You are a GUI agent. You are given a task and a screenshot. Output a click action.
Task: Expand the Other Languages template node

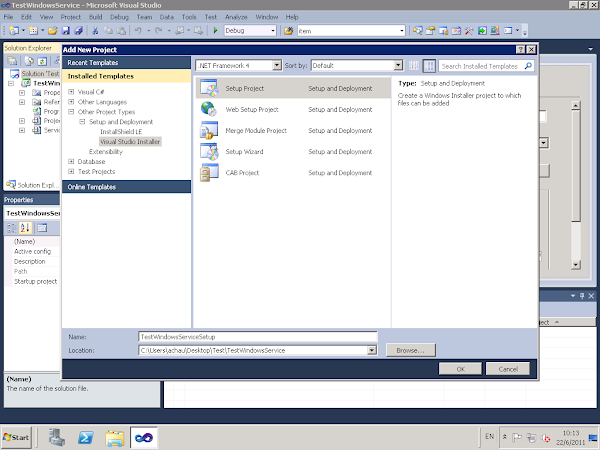coord(71,102)
